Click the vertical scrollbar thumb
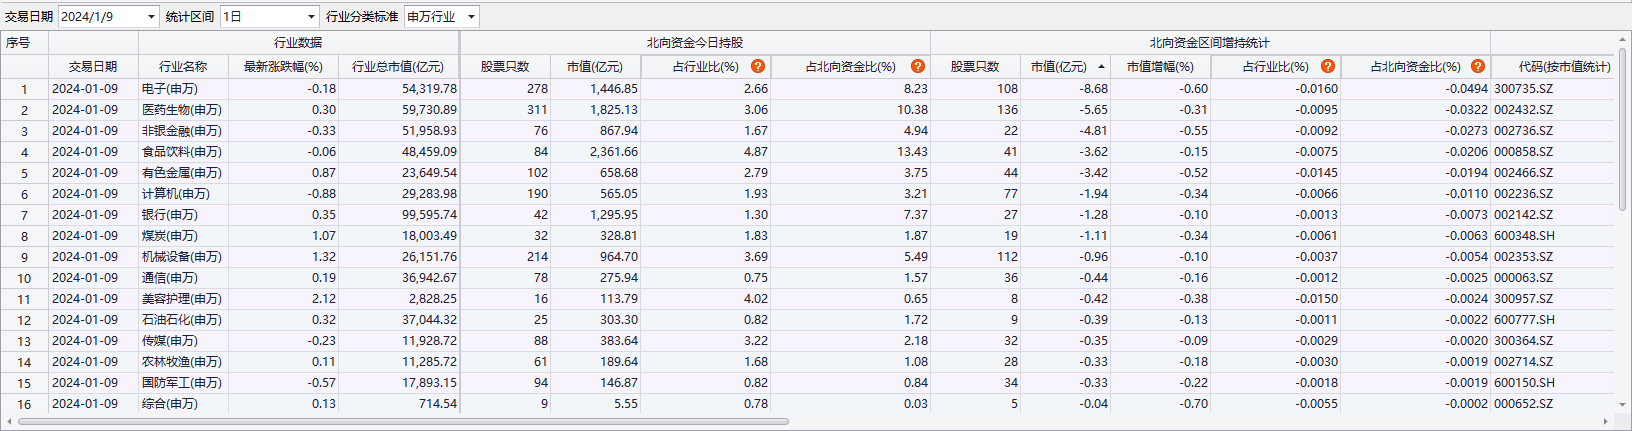This screenshot has height=431, width=1632. click(1622, 130)
